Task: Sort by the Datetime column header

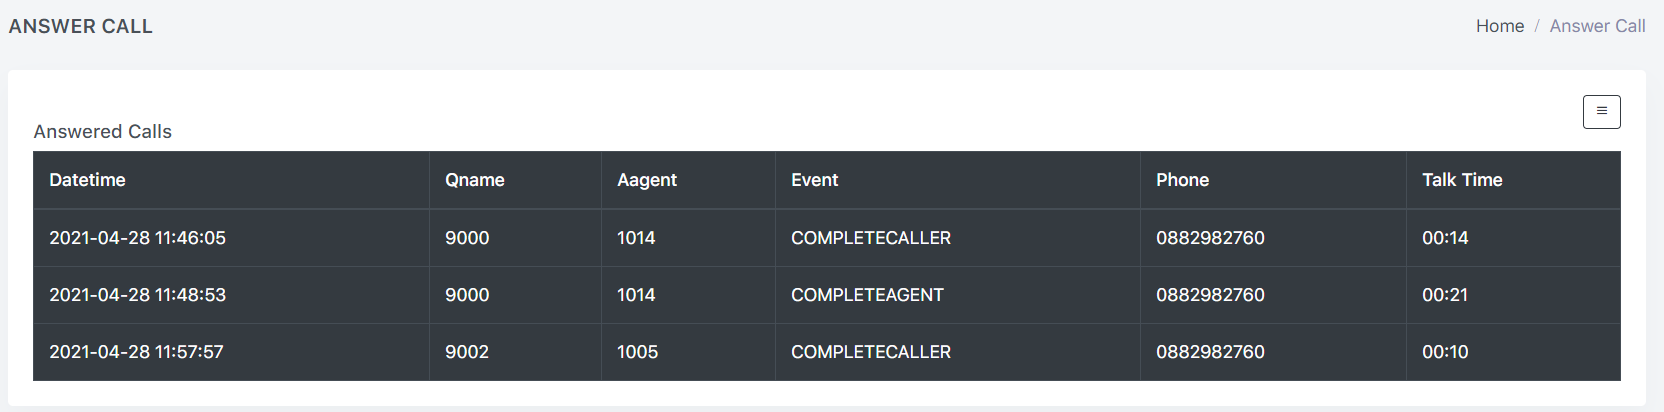Action: [x=87, y=180]
